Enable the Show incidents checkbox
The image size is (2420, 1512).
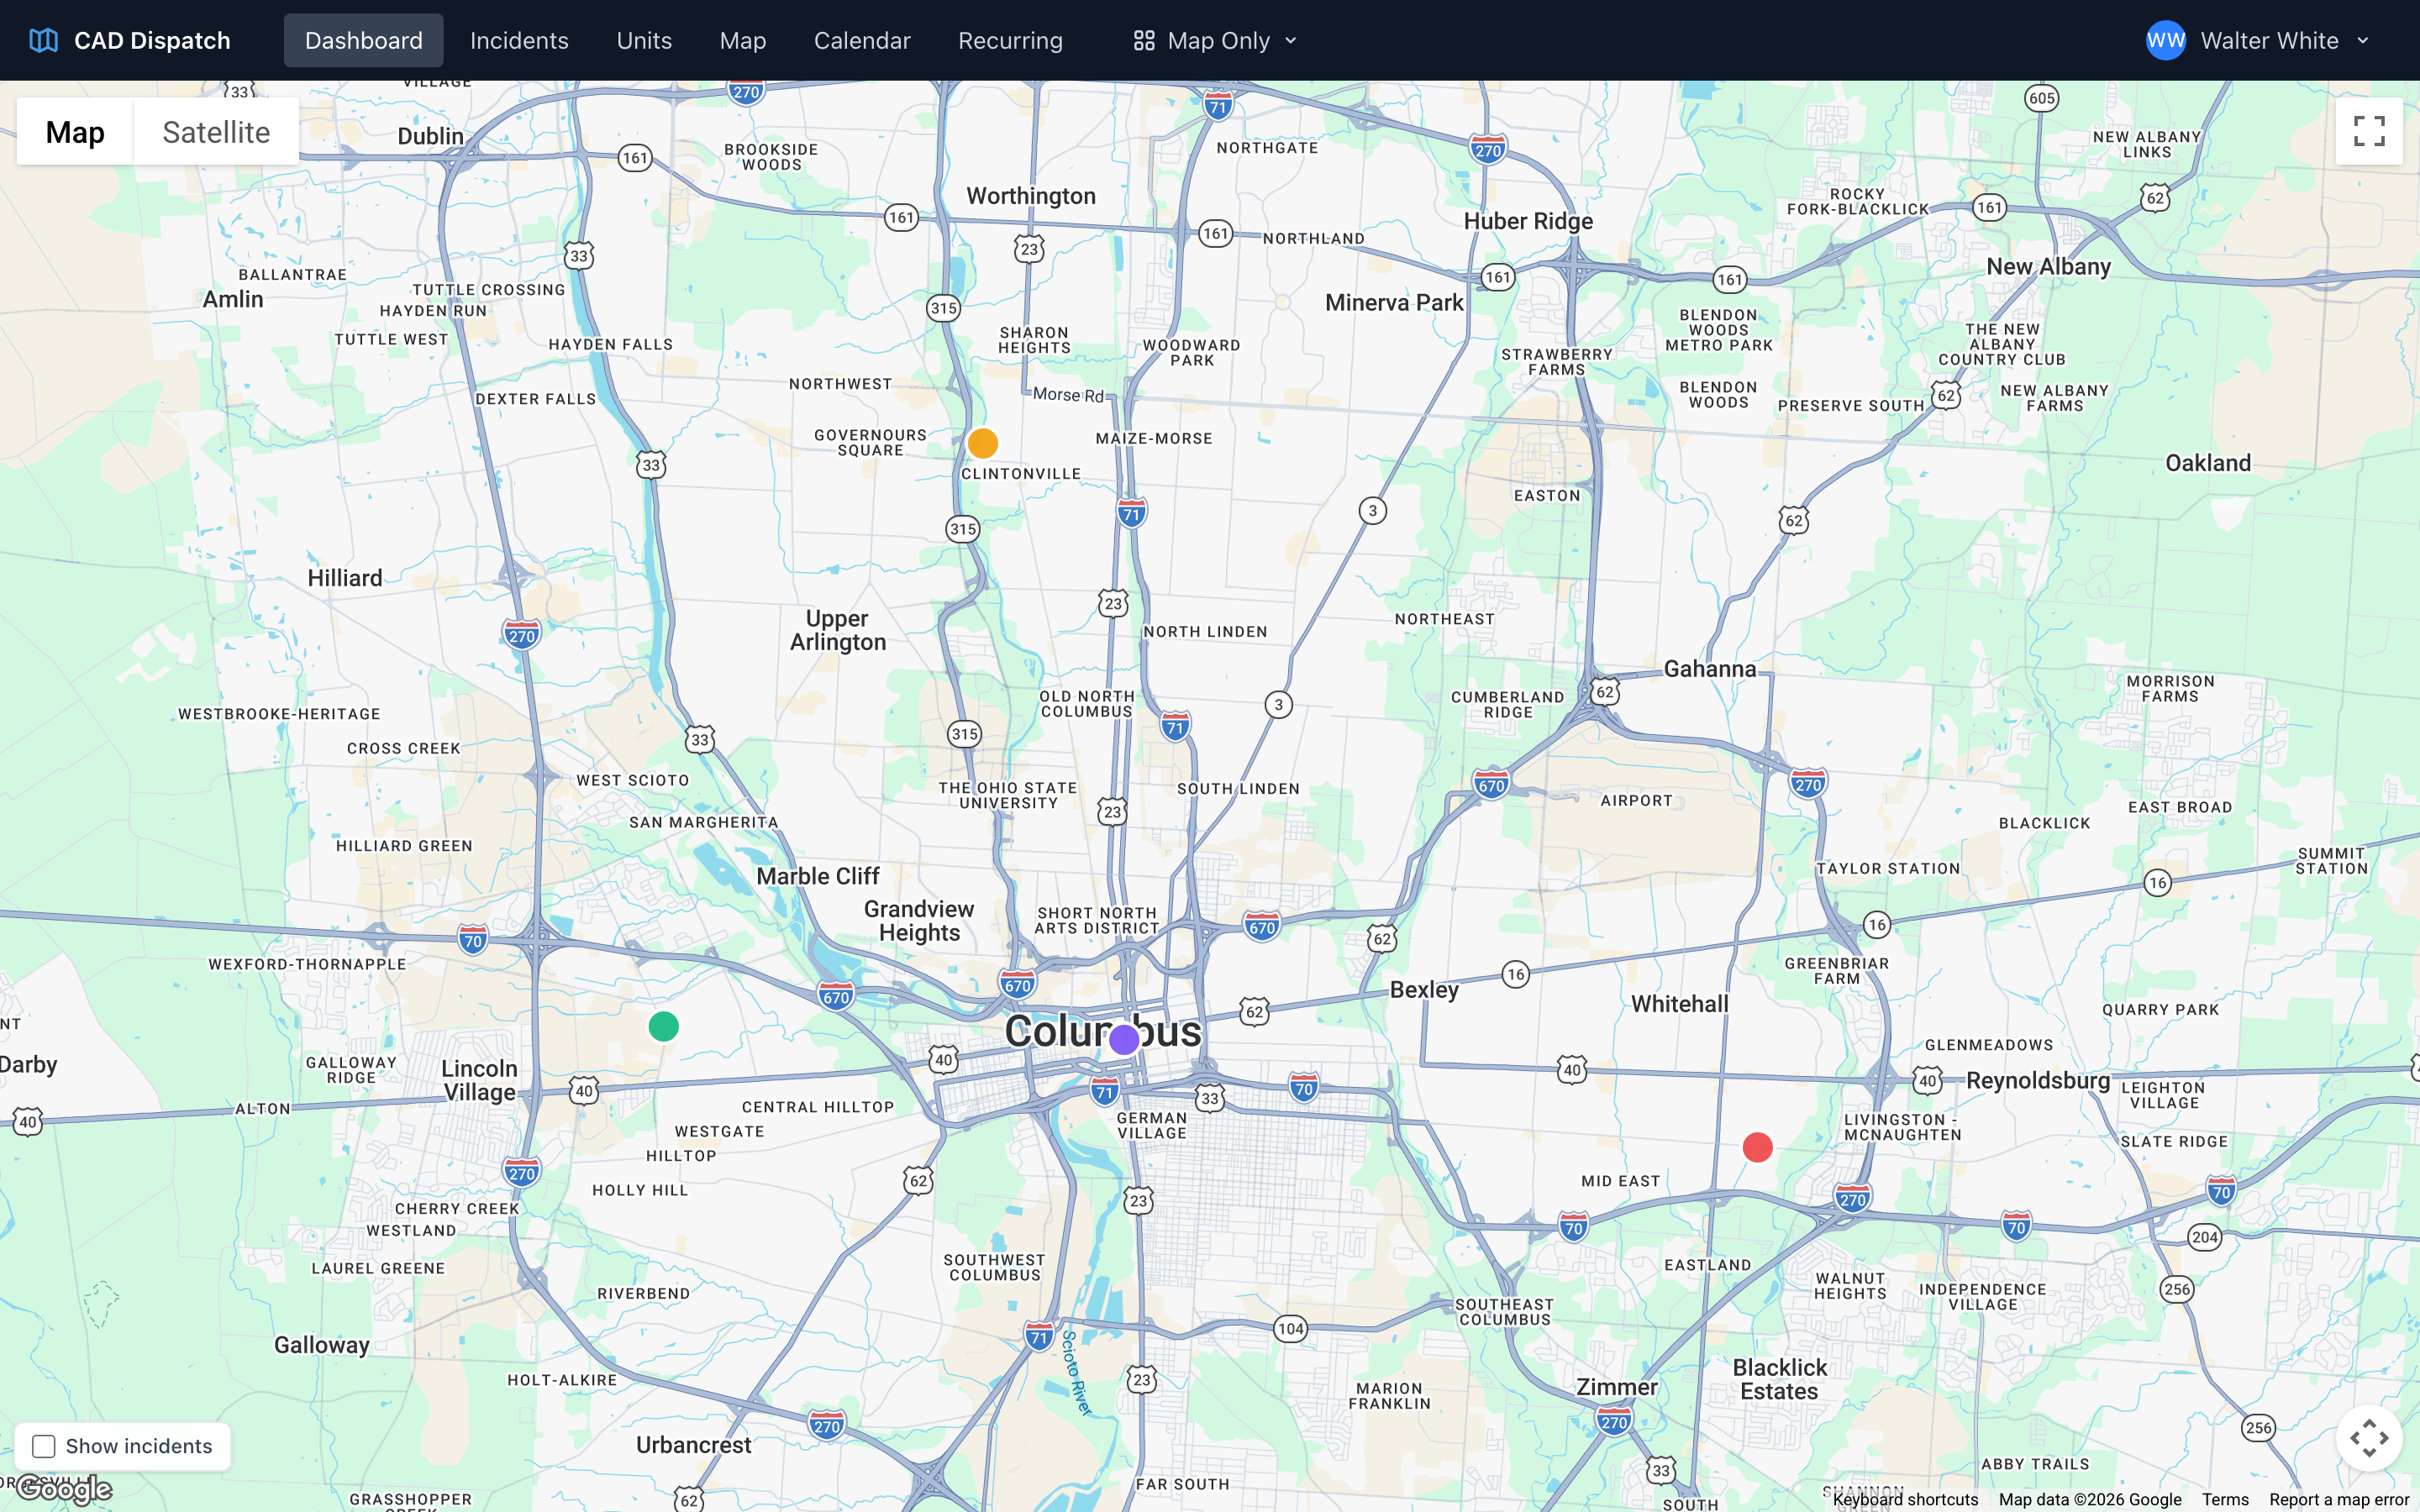[43, 1446]
